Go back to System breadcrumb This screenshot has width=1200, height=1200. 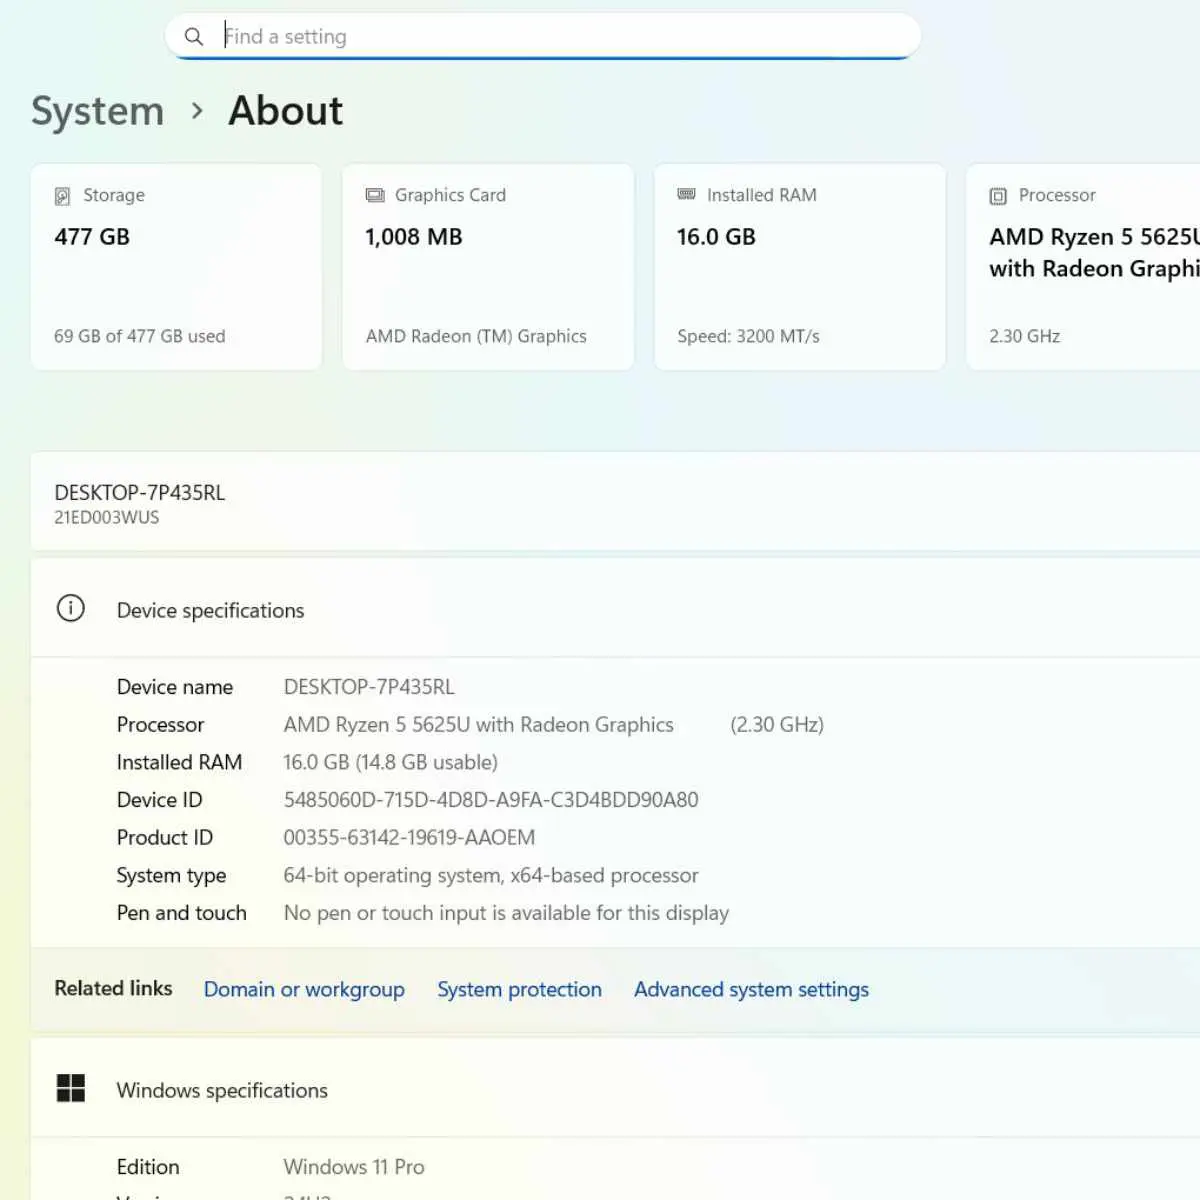(x=97, y=111)
